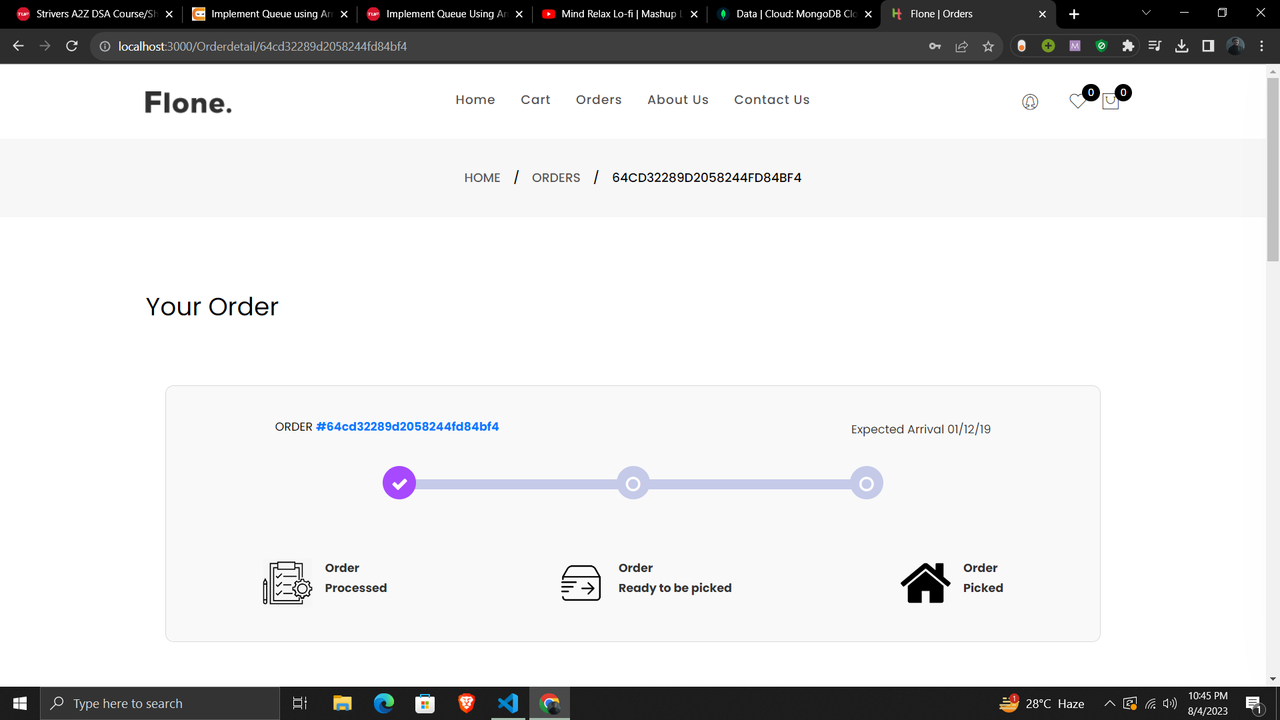The height and width of the screenshot is (720, 1280).
Task: Click the Order Picked label
Action: pyautogui.click(x=983, y=578)
